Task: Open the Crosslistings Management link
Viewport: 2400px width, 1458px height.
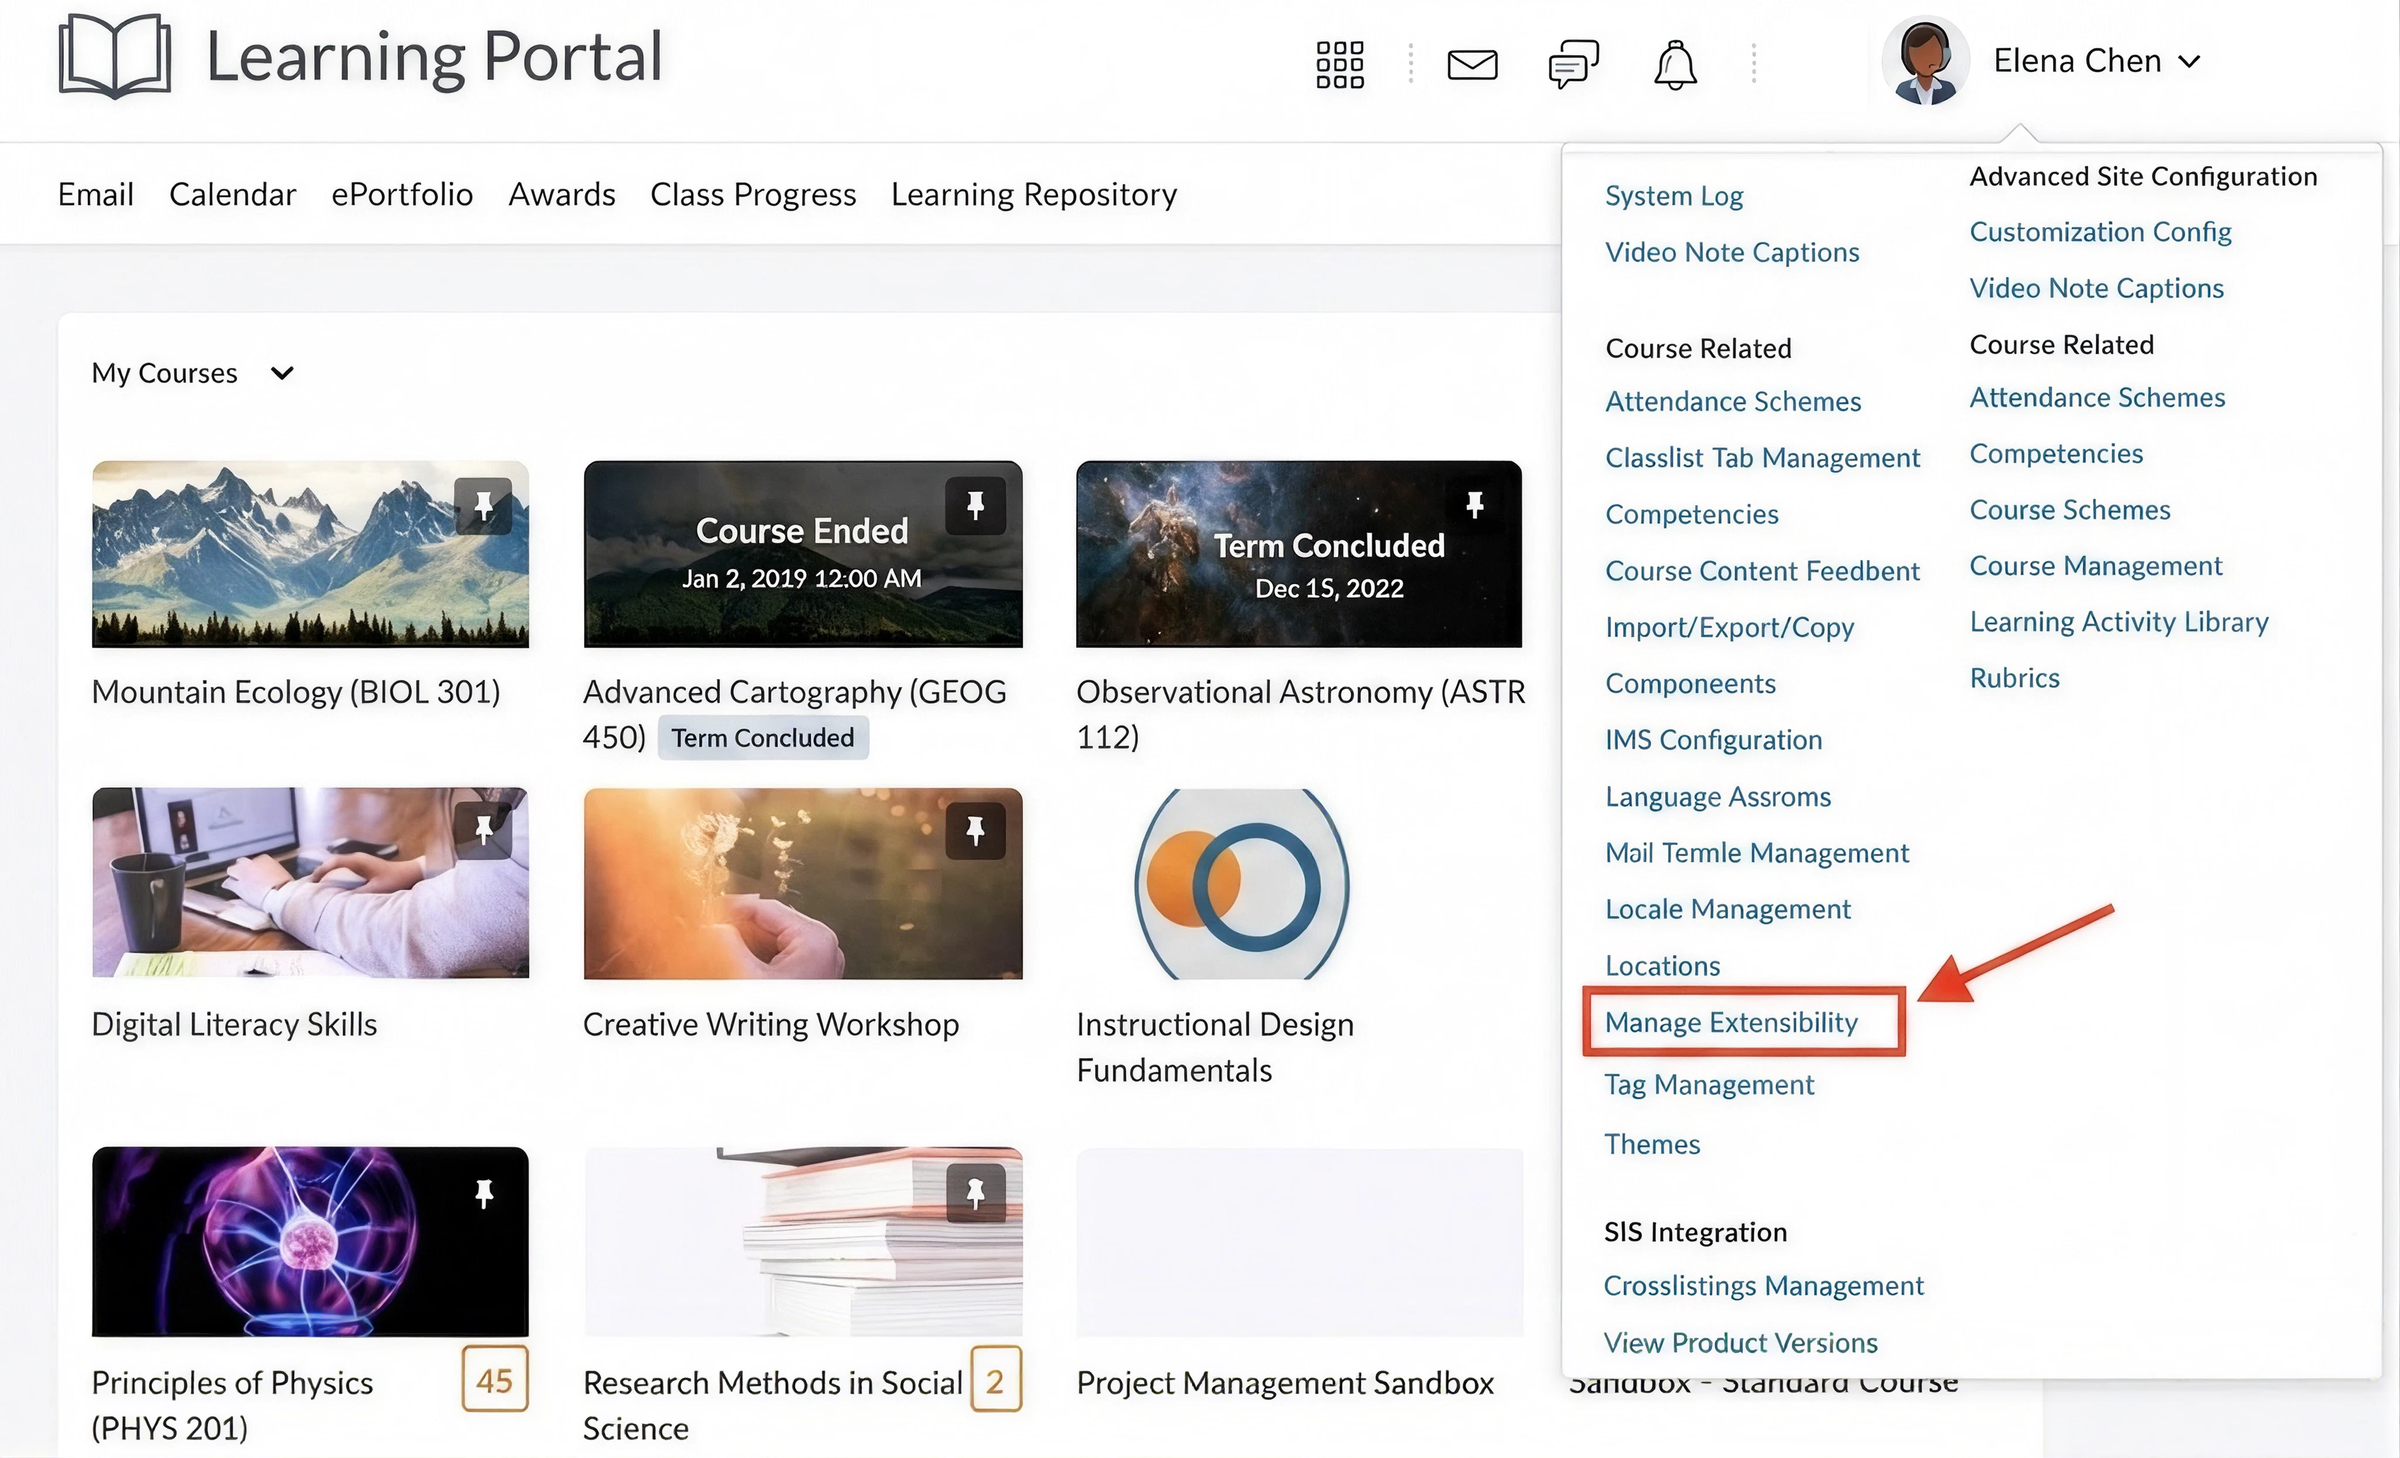Action: pos(1763,1286)
